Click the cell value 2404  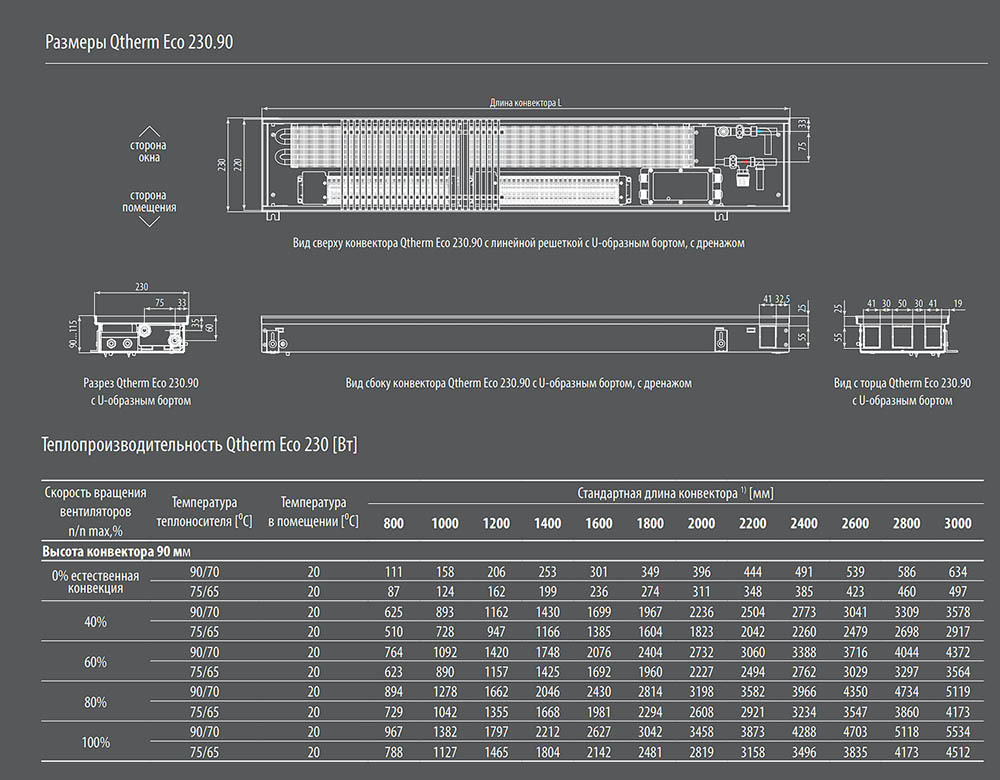coord(650,652)
